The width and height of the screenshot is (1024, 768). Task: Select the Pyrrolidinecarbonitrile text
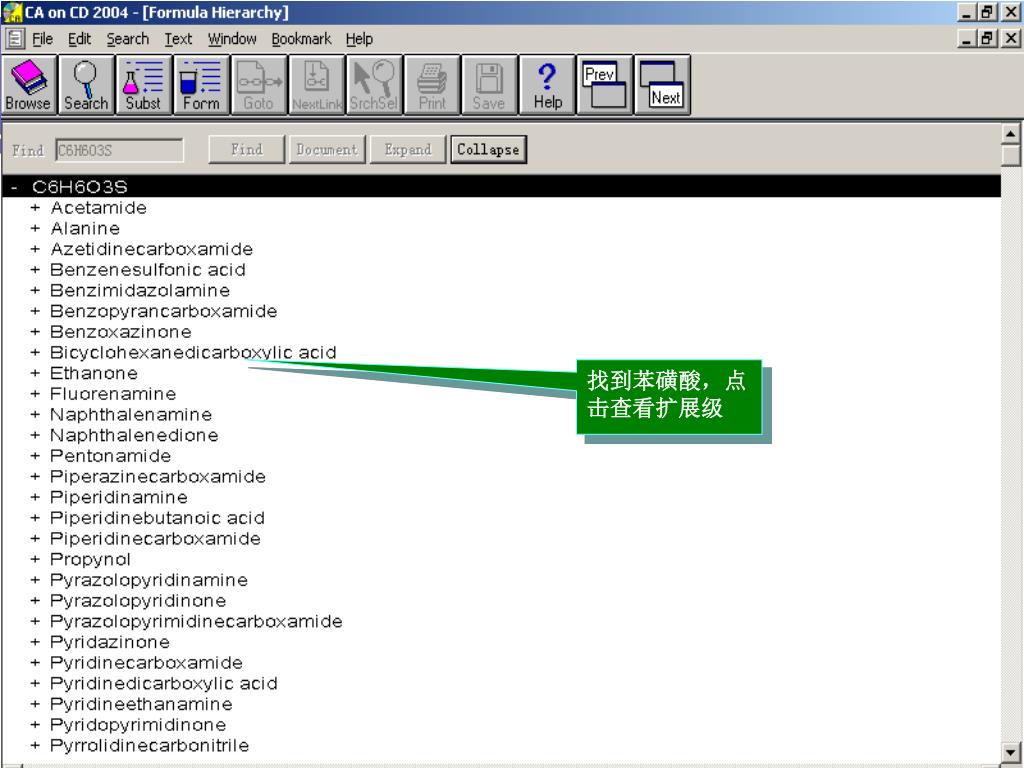pyautogui.click(x=150, y=746)
